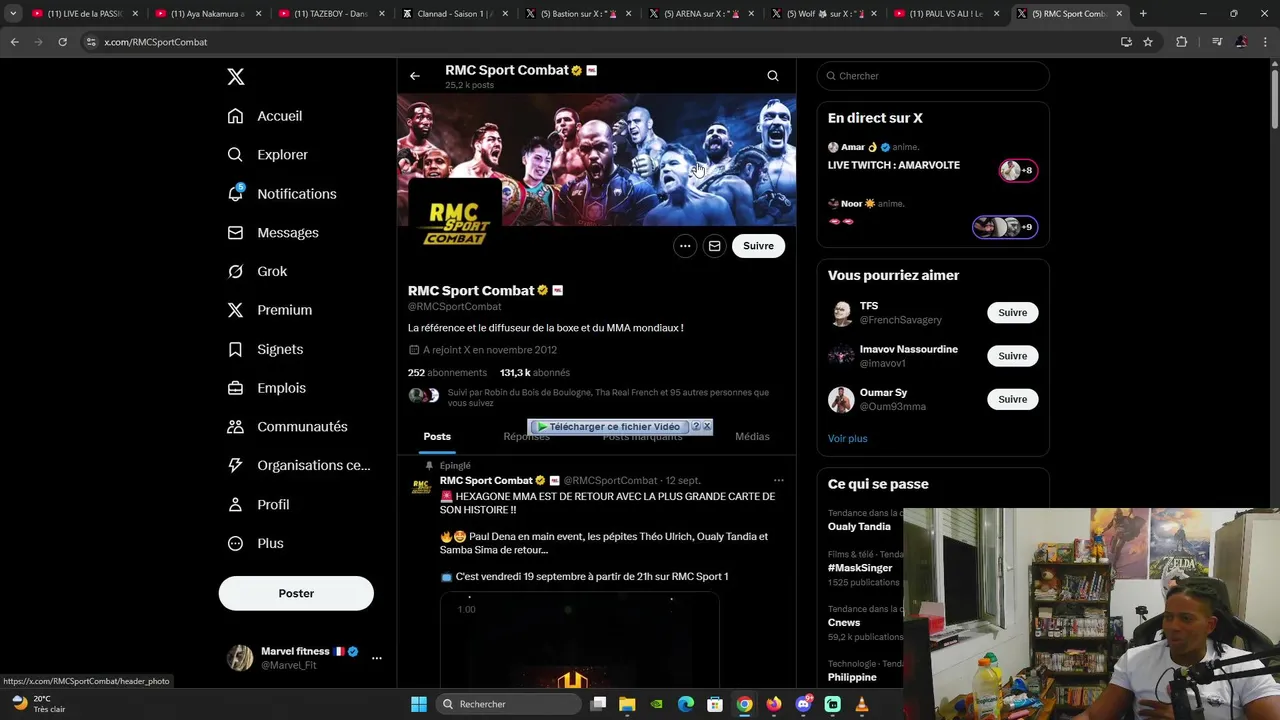Join the Noor live broadcast
1280x720 pixels.
coord(933,214)
